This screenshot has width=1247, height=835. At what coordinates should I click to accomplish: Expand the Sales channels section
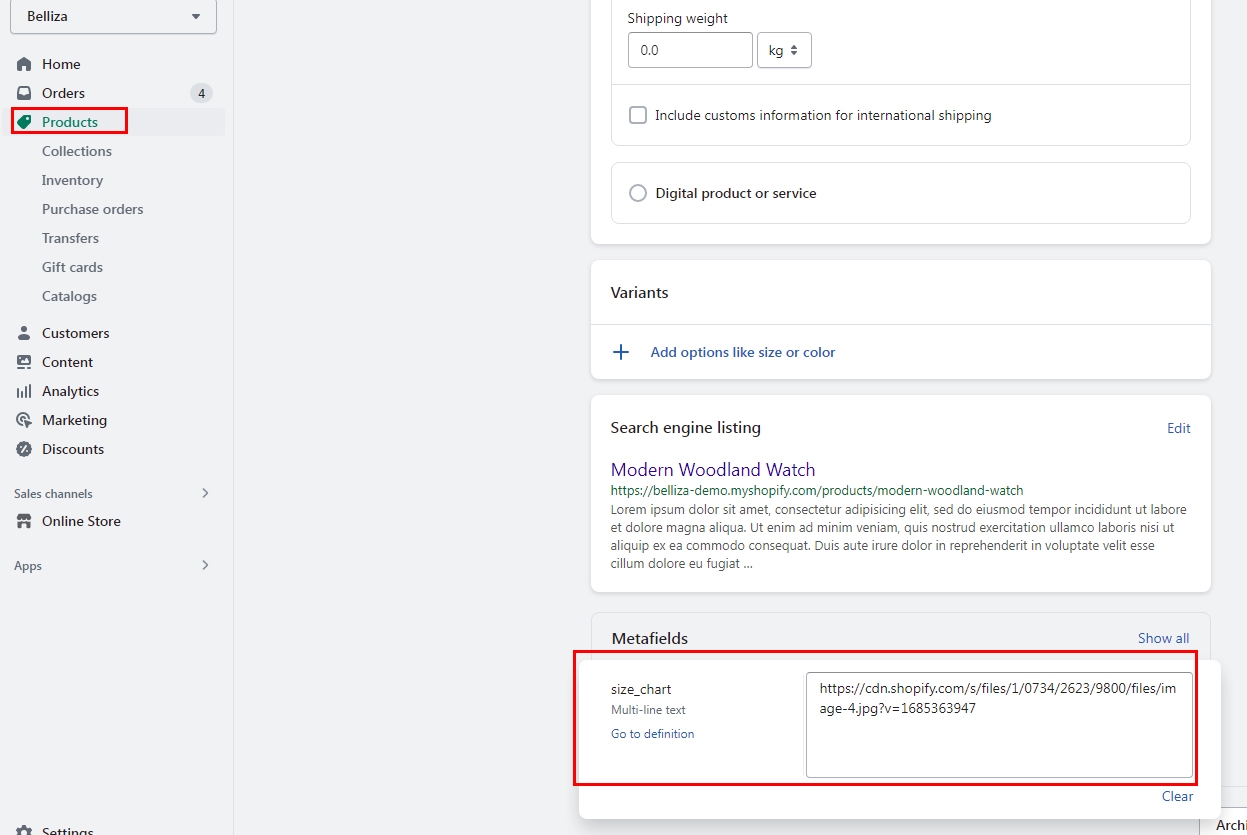coord(205,493)
